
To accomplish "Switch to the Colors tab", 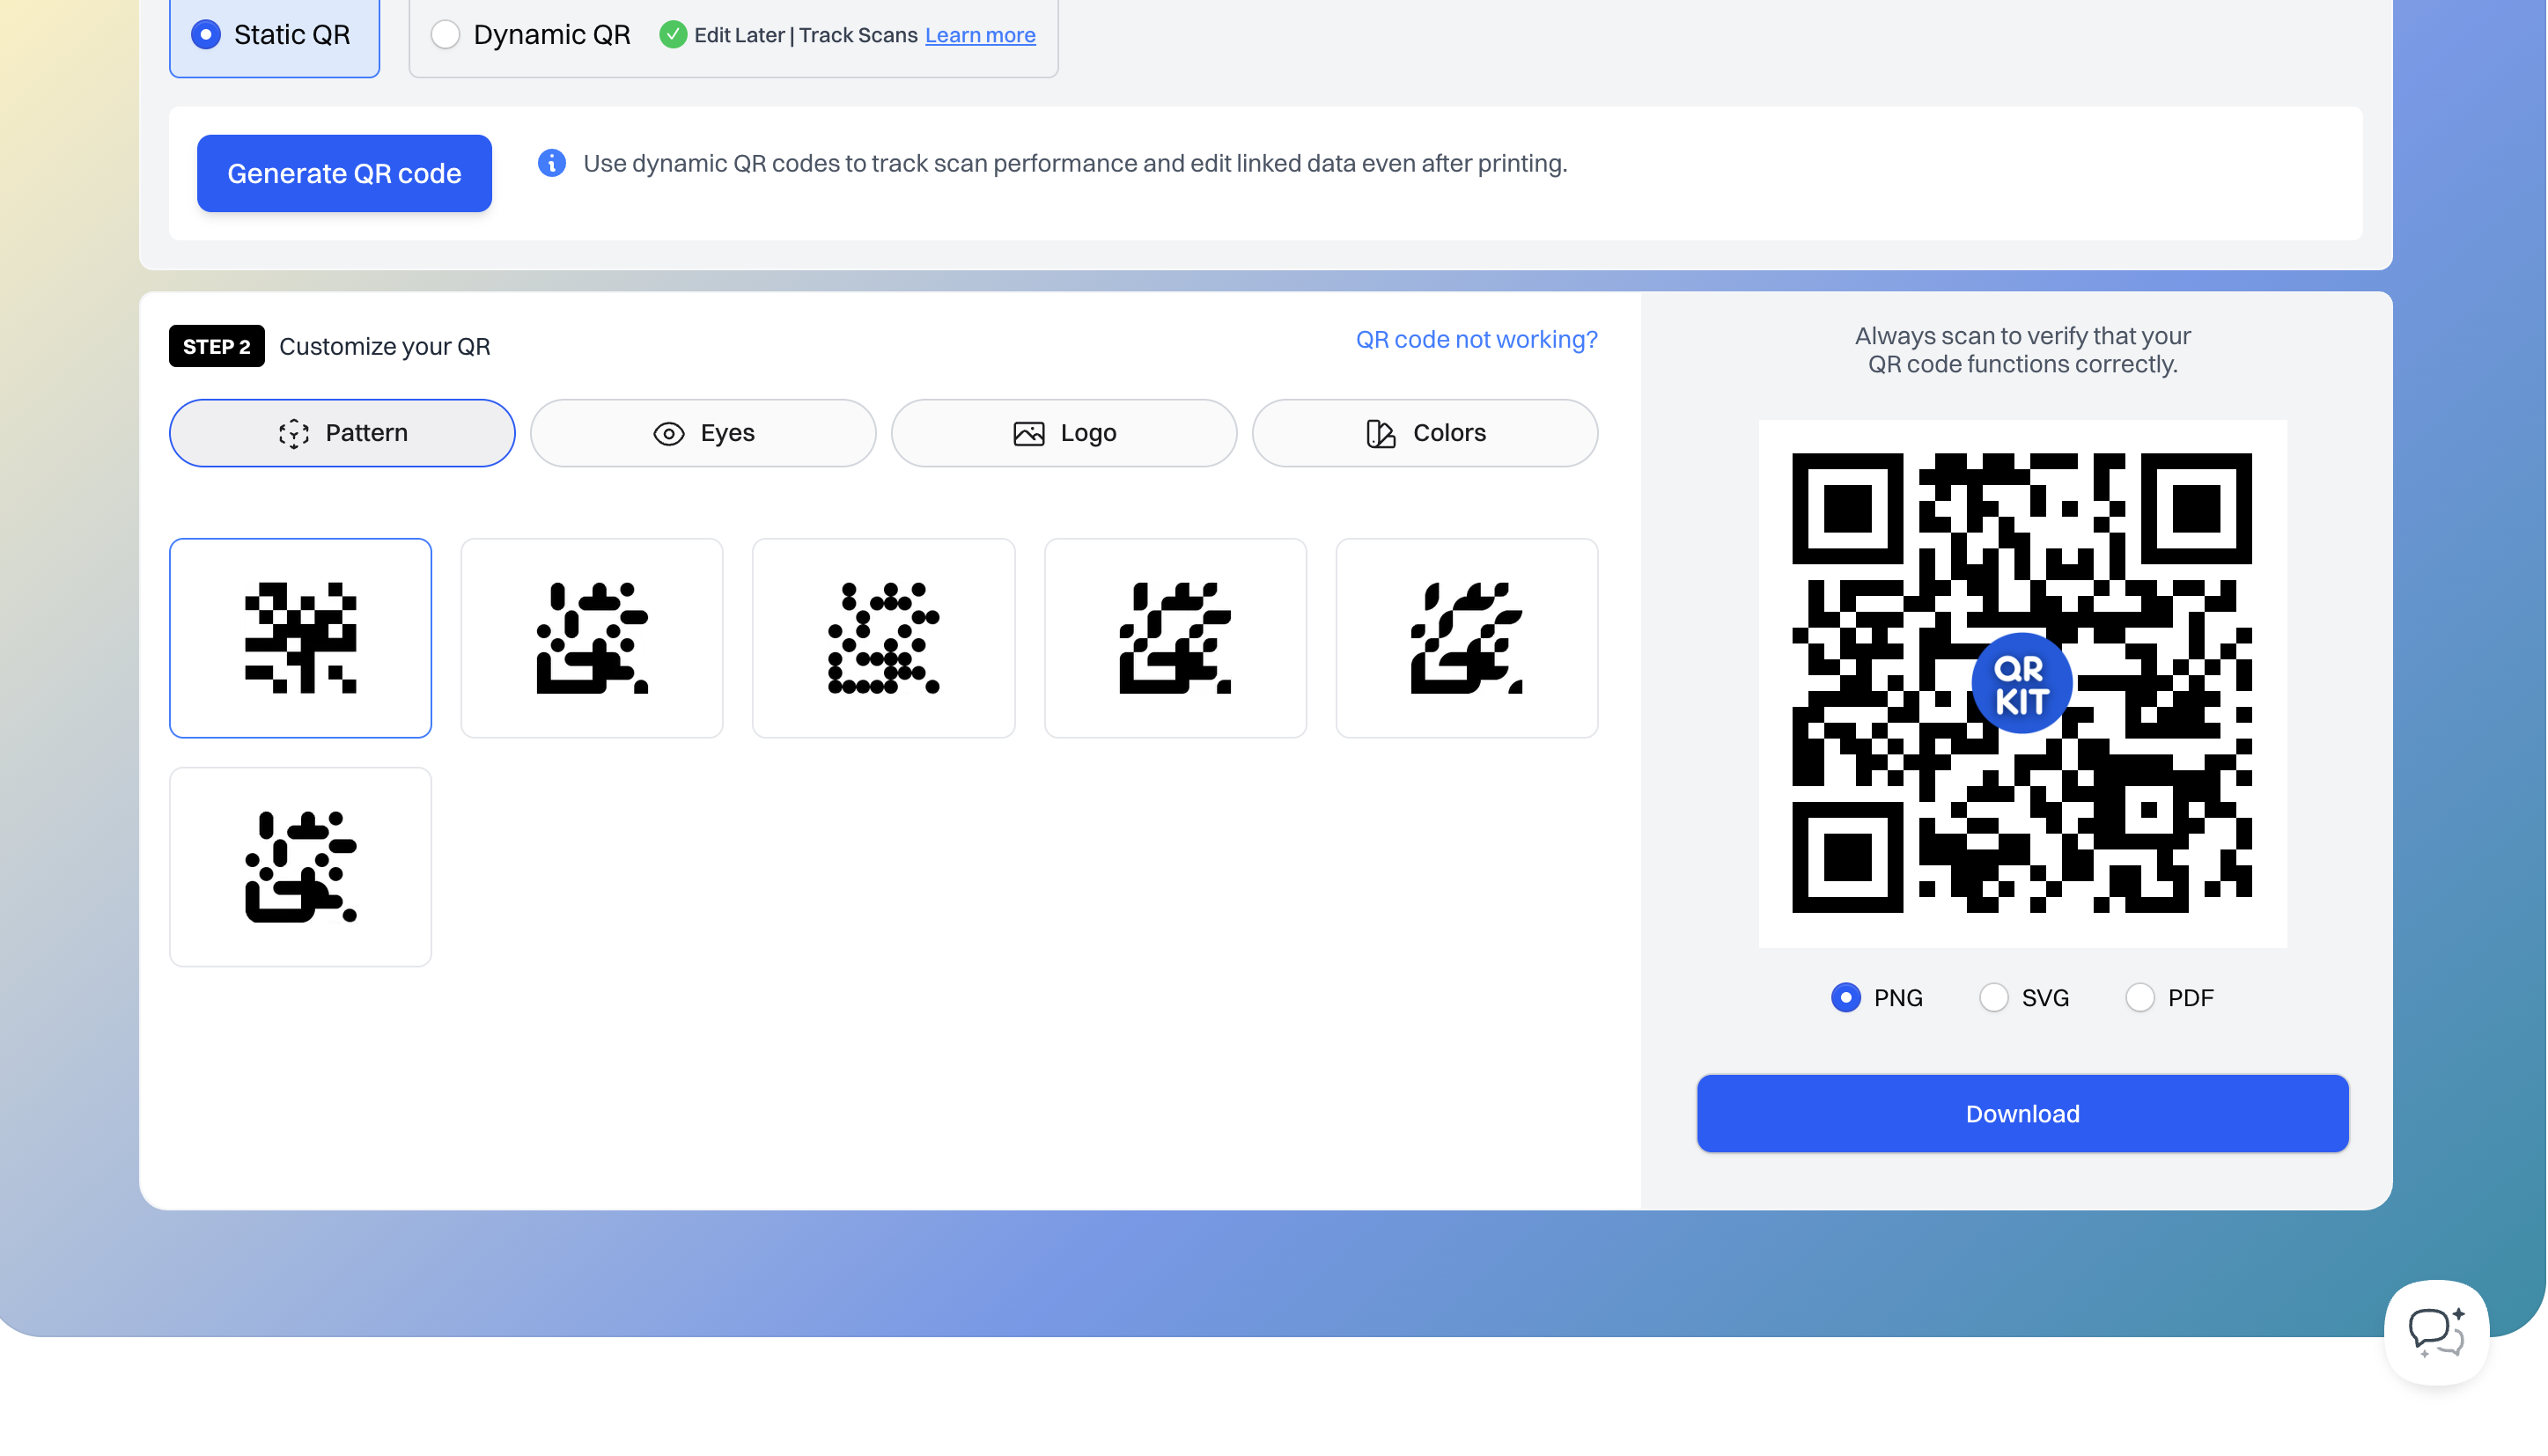I will click(1425, 433).
